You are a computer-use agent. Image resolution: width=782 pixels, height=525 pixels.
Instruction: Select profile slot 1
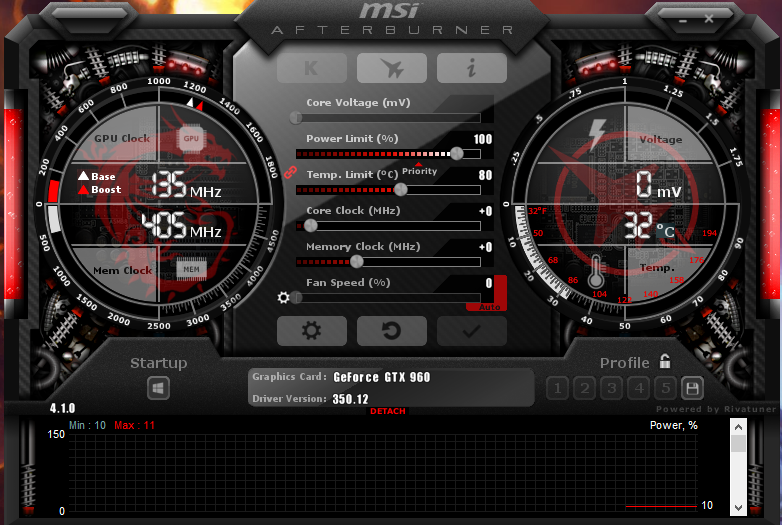pyautogui.click(x=558, y=388)
